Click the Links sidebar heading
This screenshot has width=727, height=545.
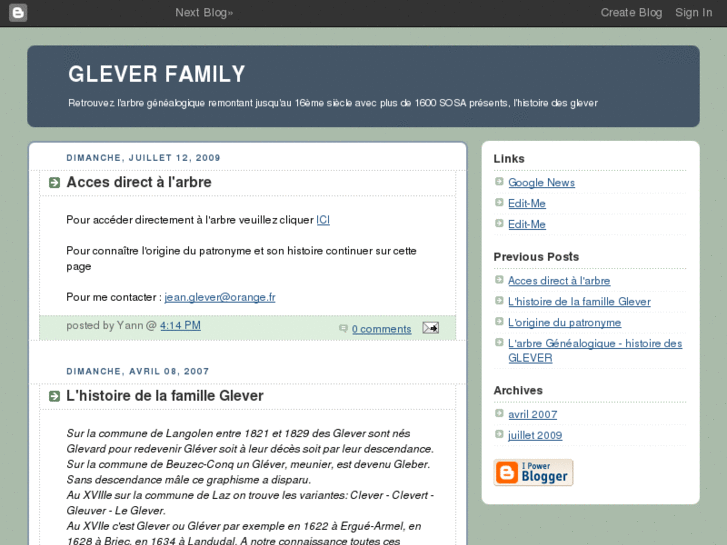pyautogui.click(x=509, y=159)
